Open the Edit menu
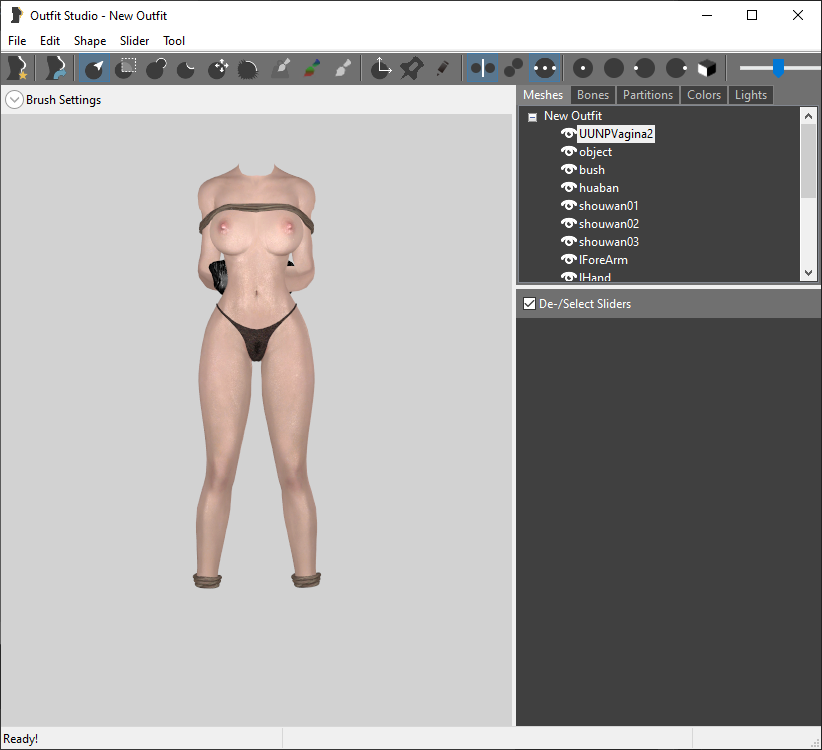This screenshot has height=750, width=822. click(x=50, y=41)
